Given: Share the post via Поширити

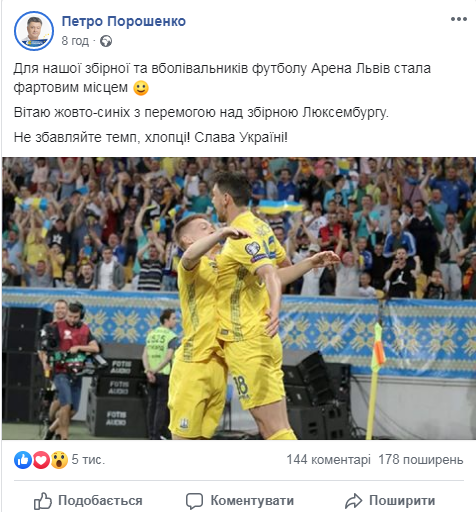Looking at the screenshot, I should (x=390, y=501).
